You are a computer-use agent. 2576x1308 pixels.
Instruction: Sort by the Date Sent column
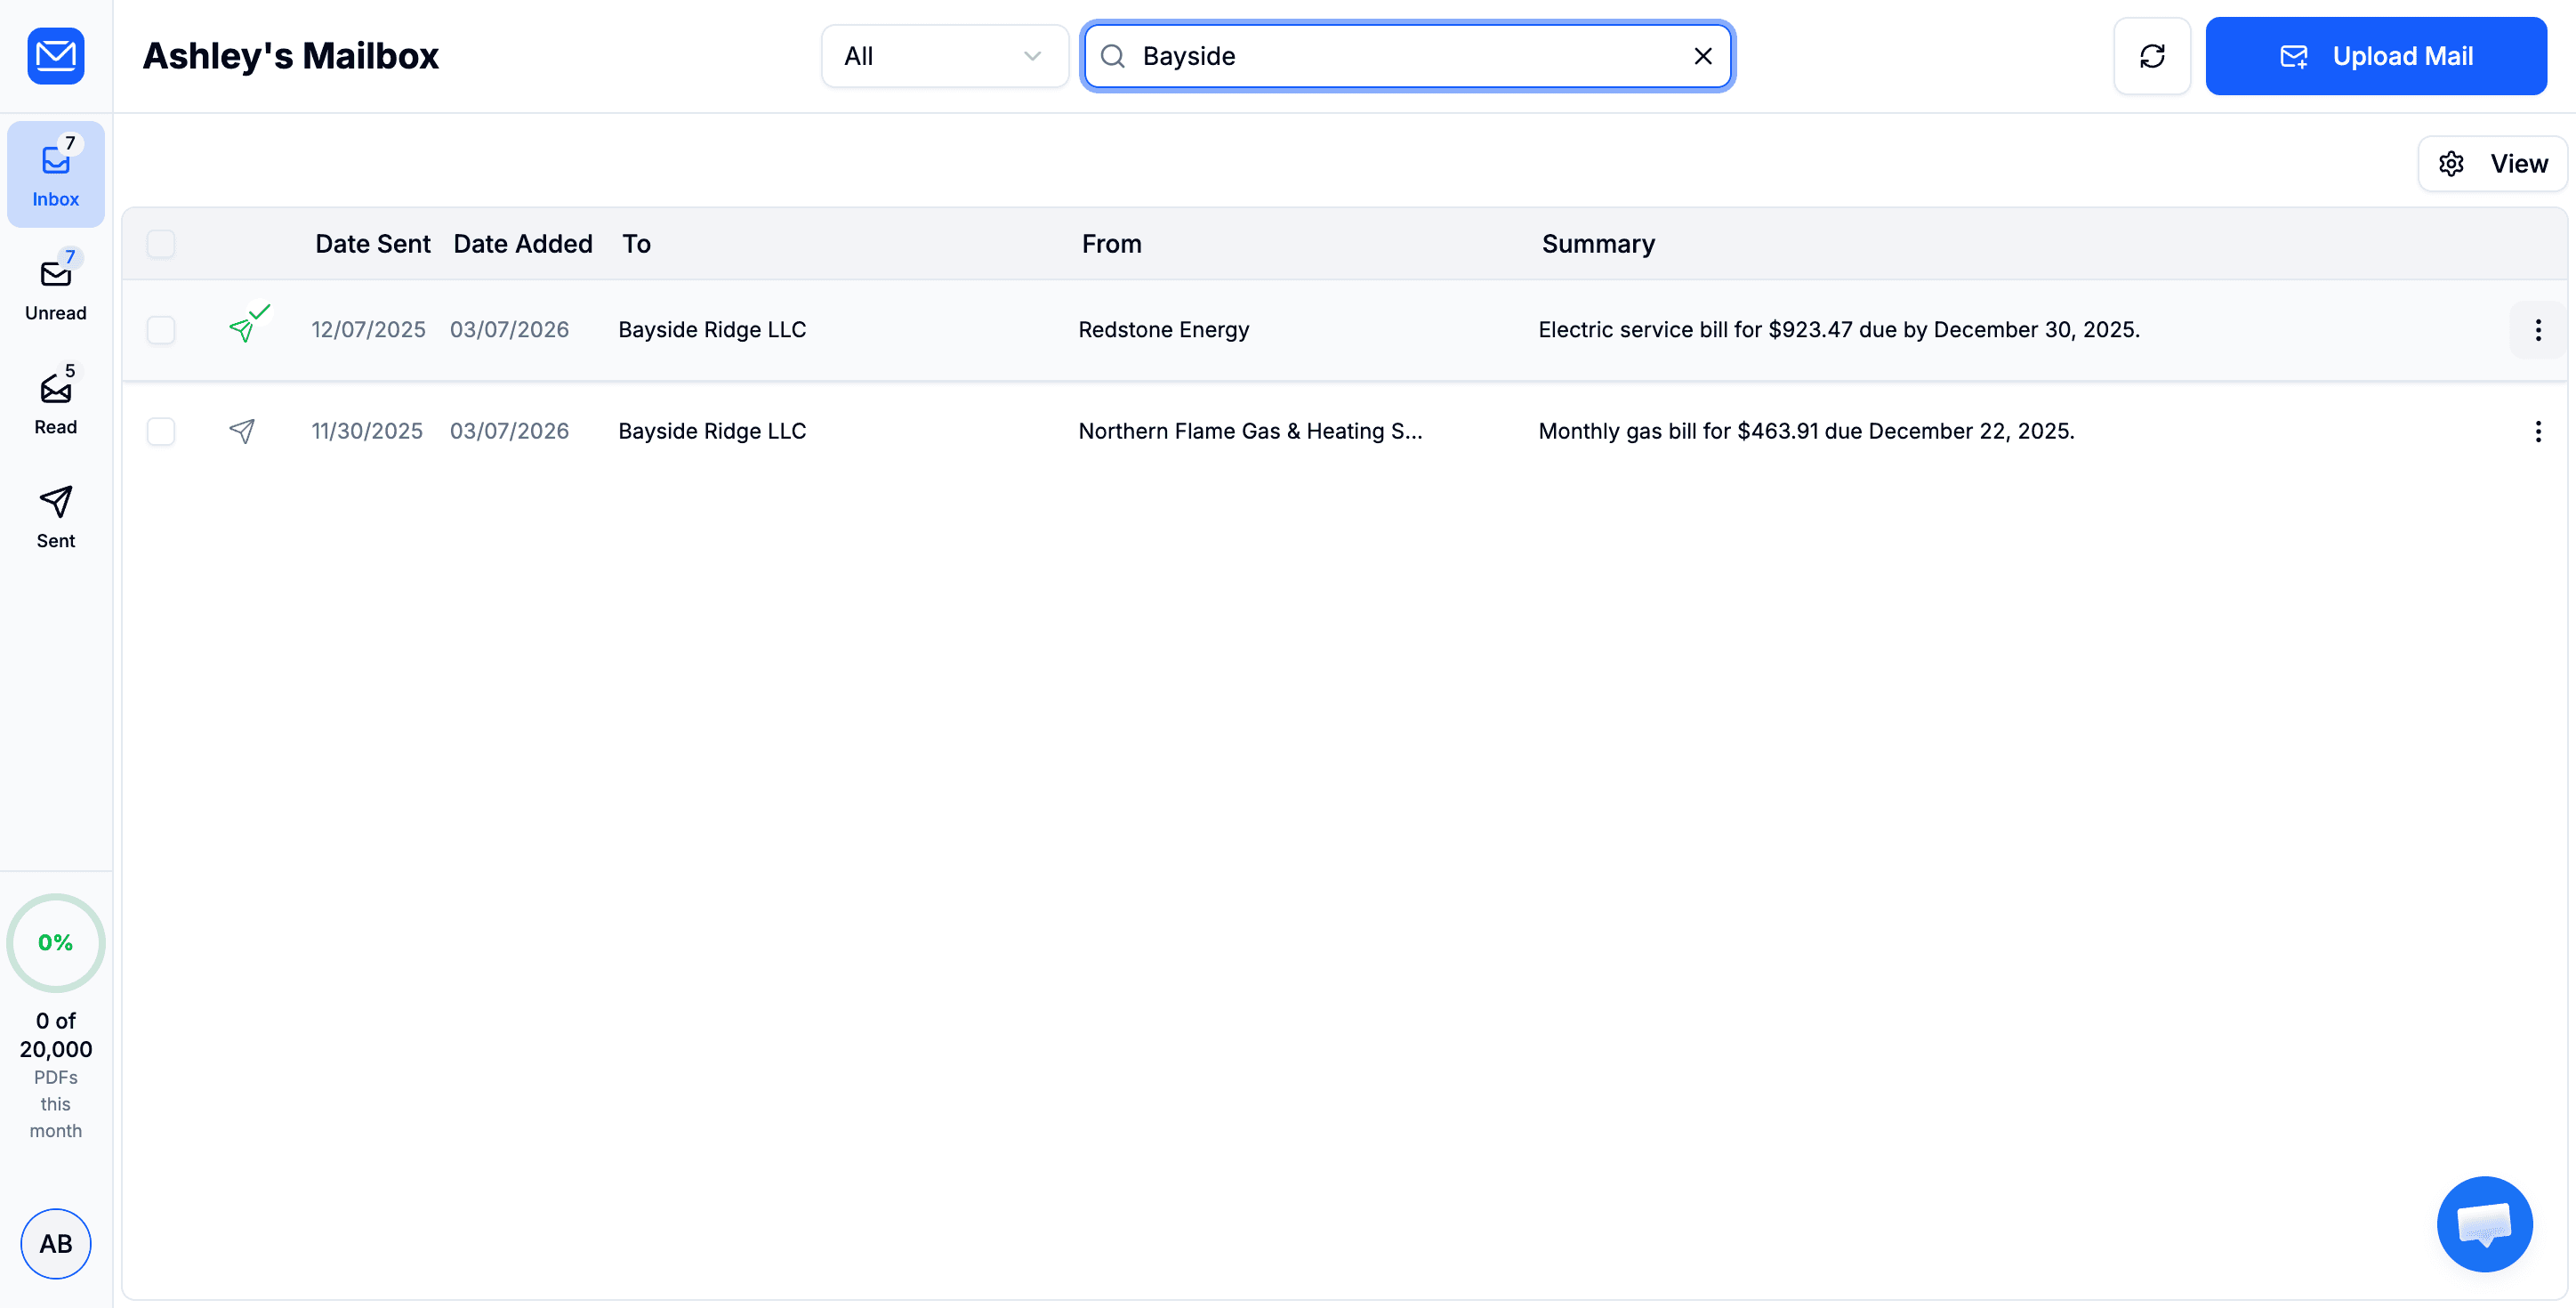pos(372,243)
